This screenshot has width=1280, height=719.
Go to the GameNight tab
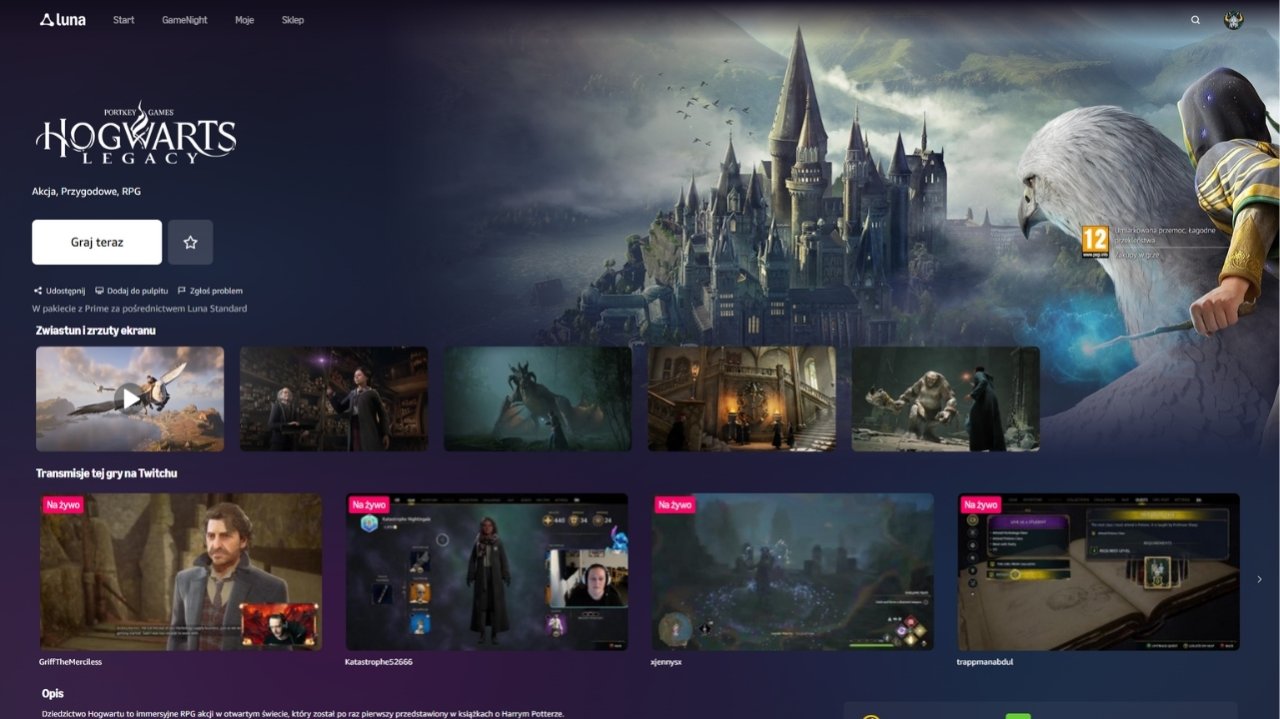[185, 20]
